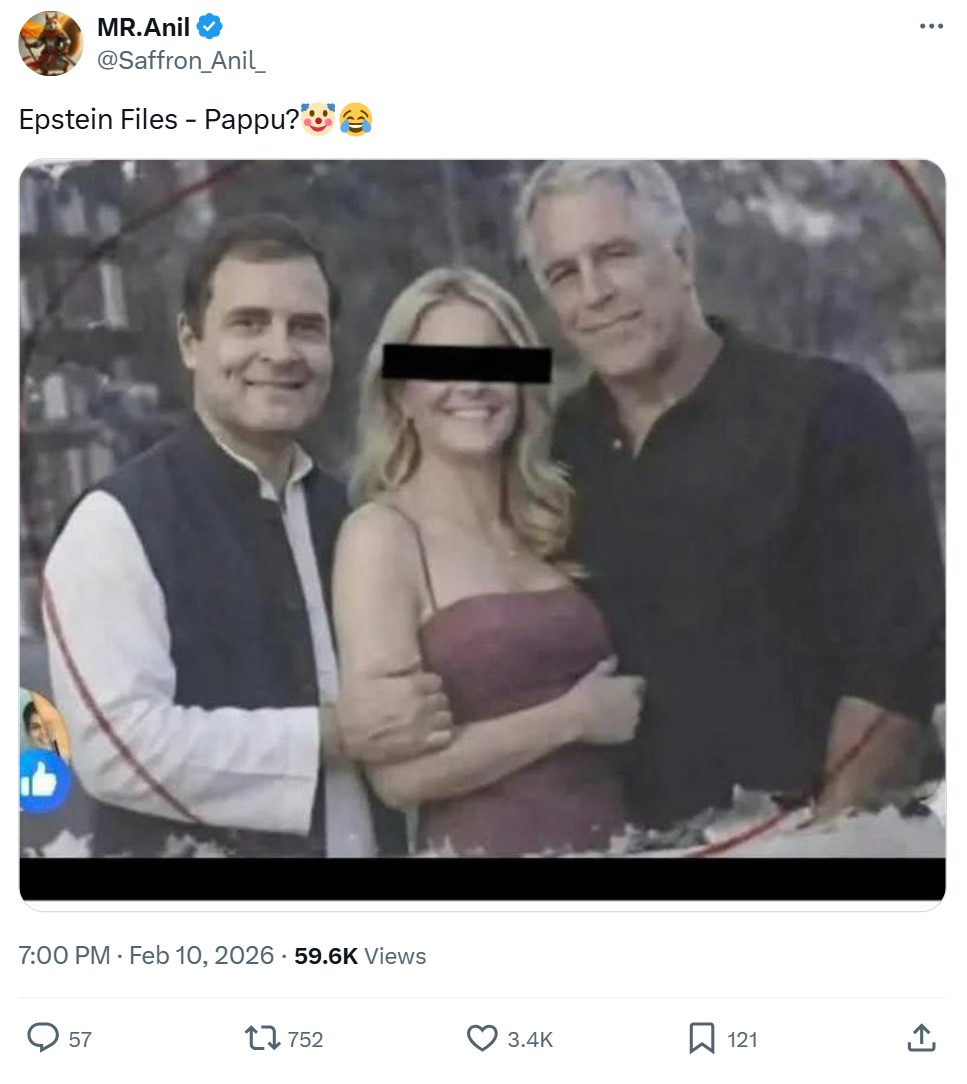Click the clown face emoji in the post
This screenshot has height=1084, width=967.
(x=319, y=120)
